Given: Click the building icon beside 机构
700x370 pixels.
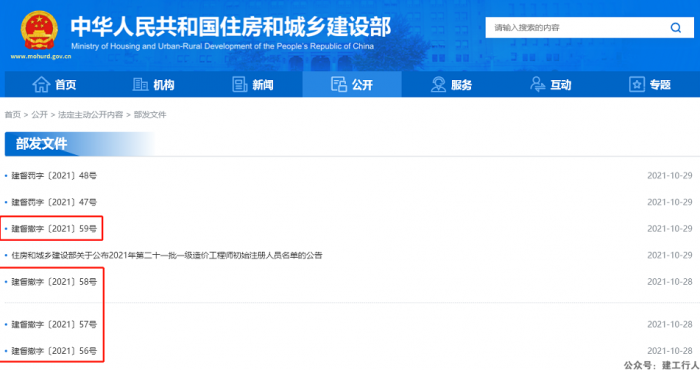Looking at the screenshot, I should point(140,84).
